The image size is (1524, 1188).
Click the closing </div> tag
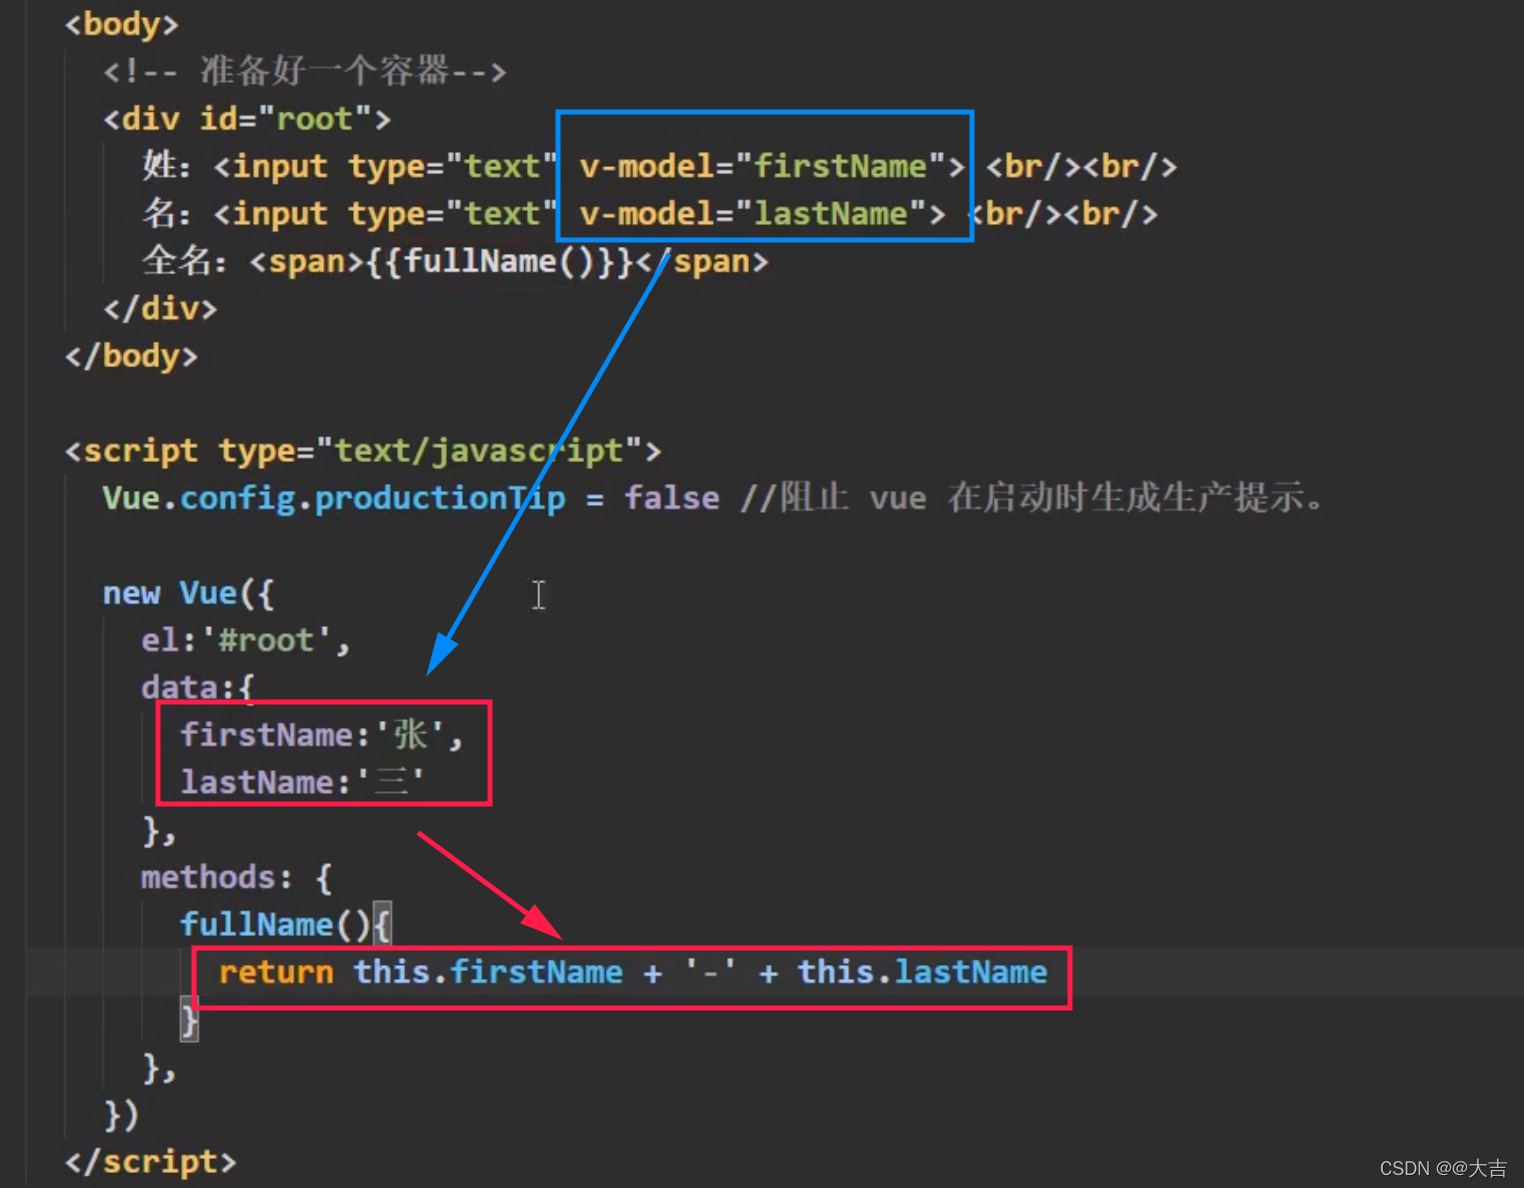point(160,309)
